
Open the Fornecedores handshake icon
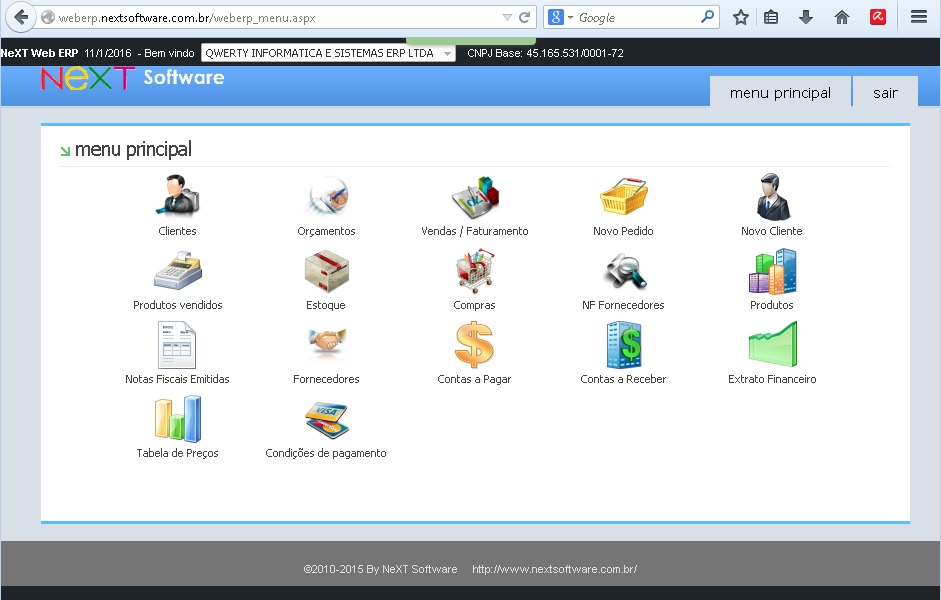(x=326, y=341)
